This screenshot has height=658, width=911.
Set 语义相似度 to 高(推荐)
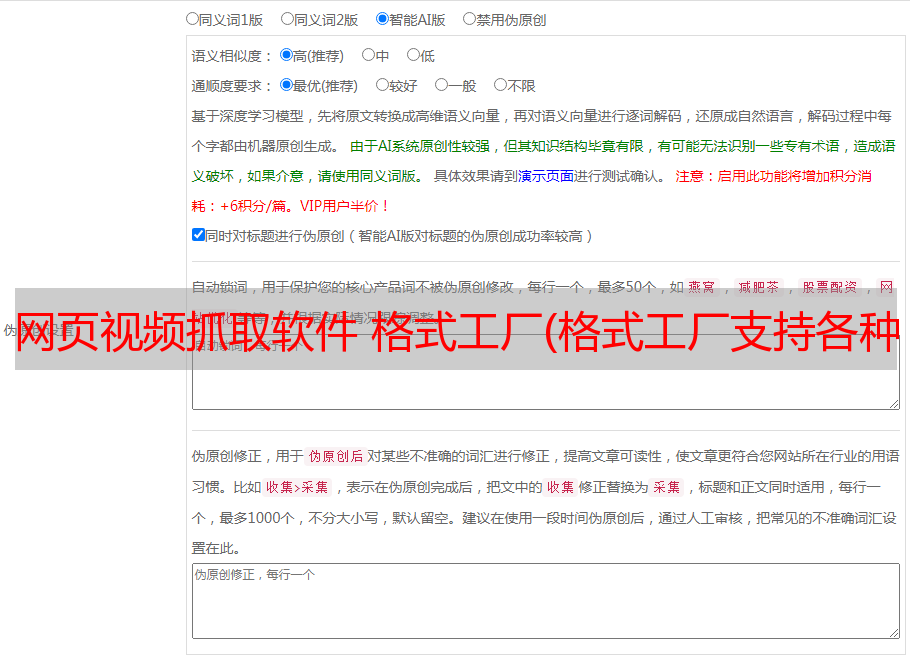287,55
